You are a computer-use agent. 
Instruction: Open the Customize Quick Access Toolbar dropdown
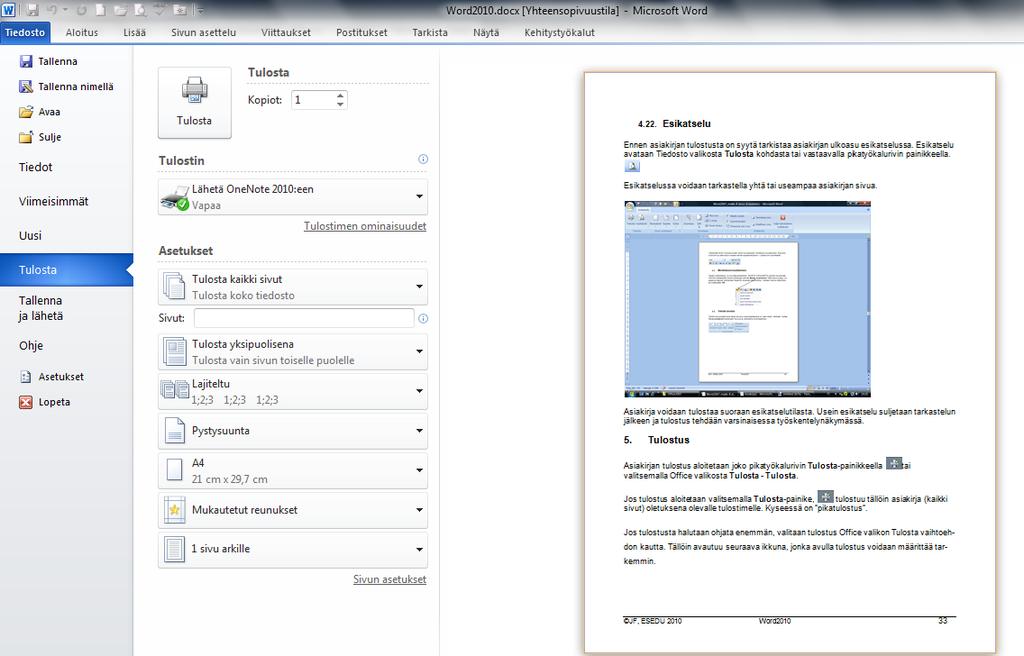click(201, 10)
